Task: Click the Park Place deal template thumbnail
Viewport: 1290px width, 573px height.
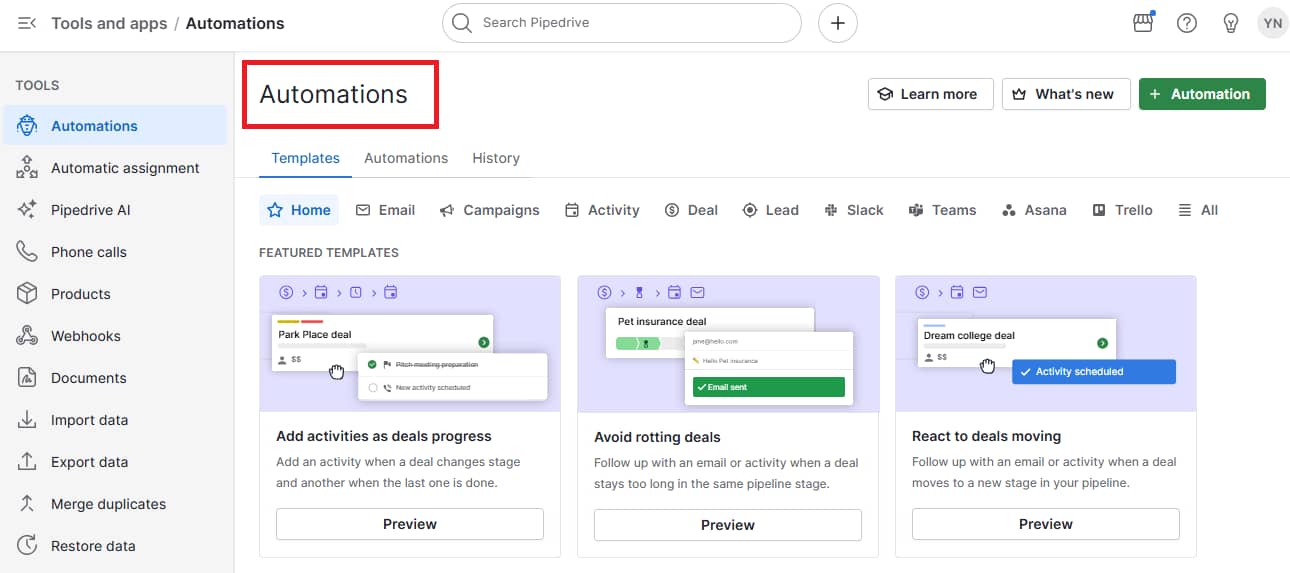Action: [410, 344]
